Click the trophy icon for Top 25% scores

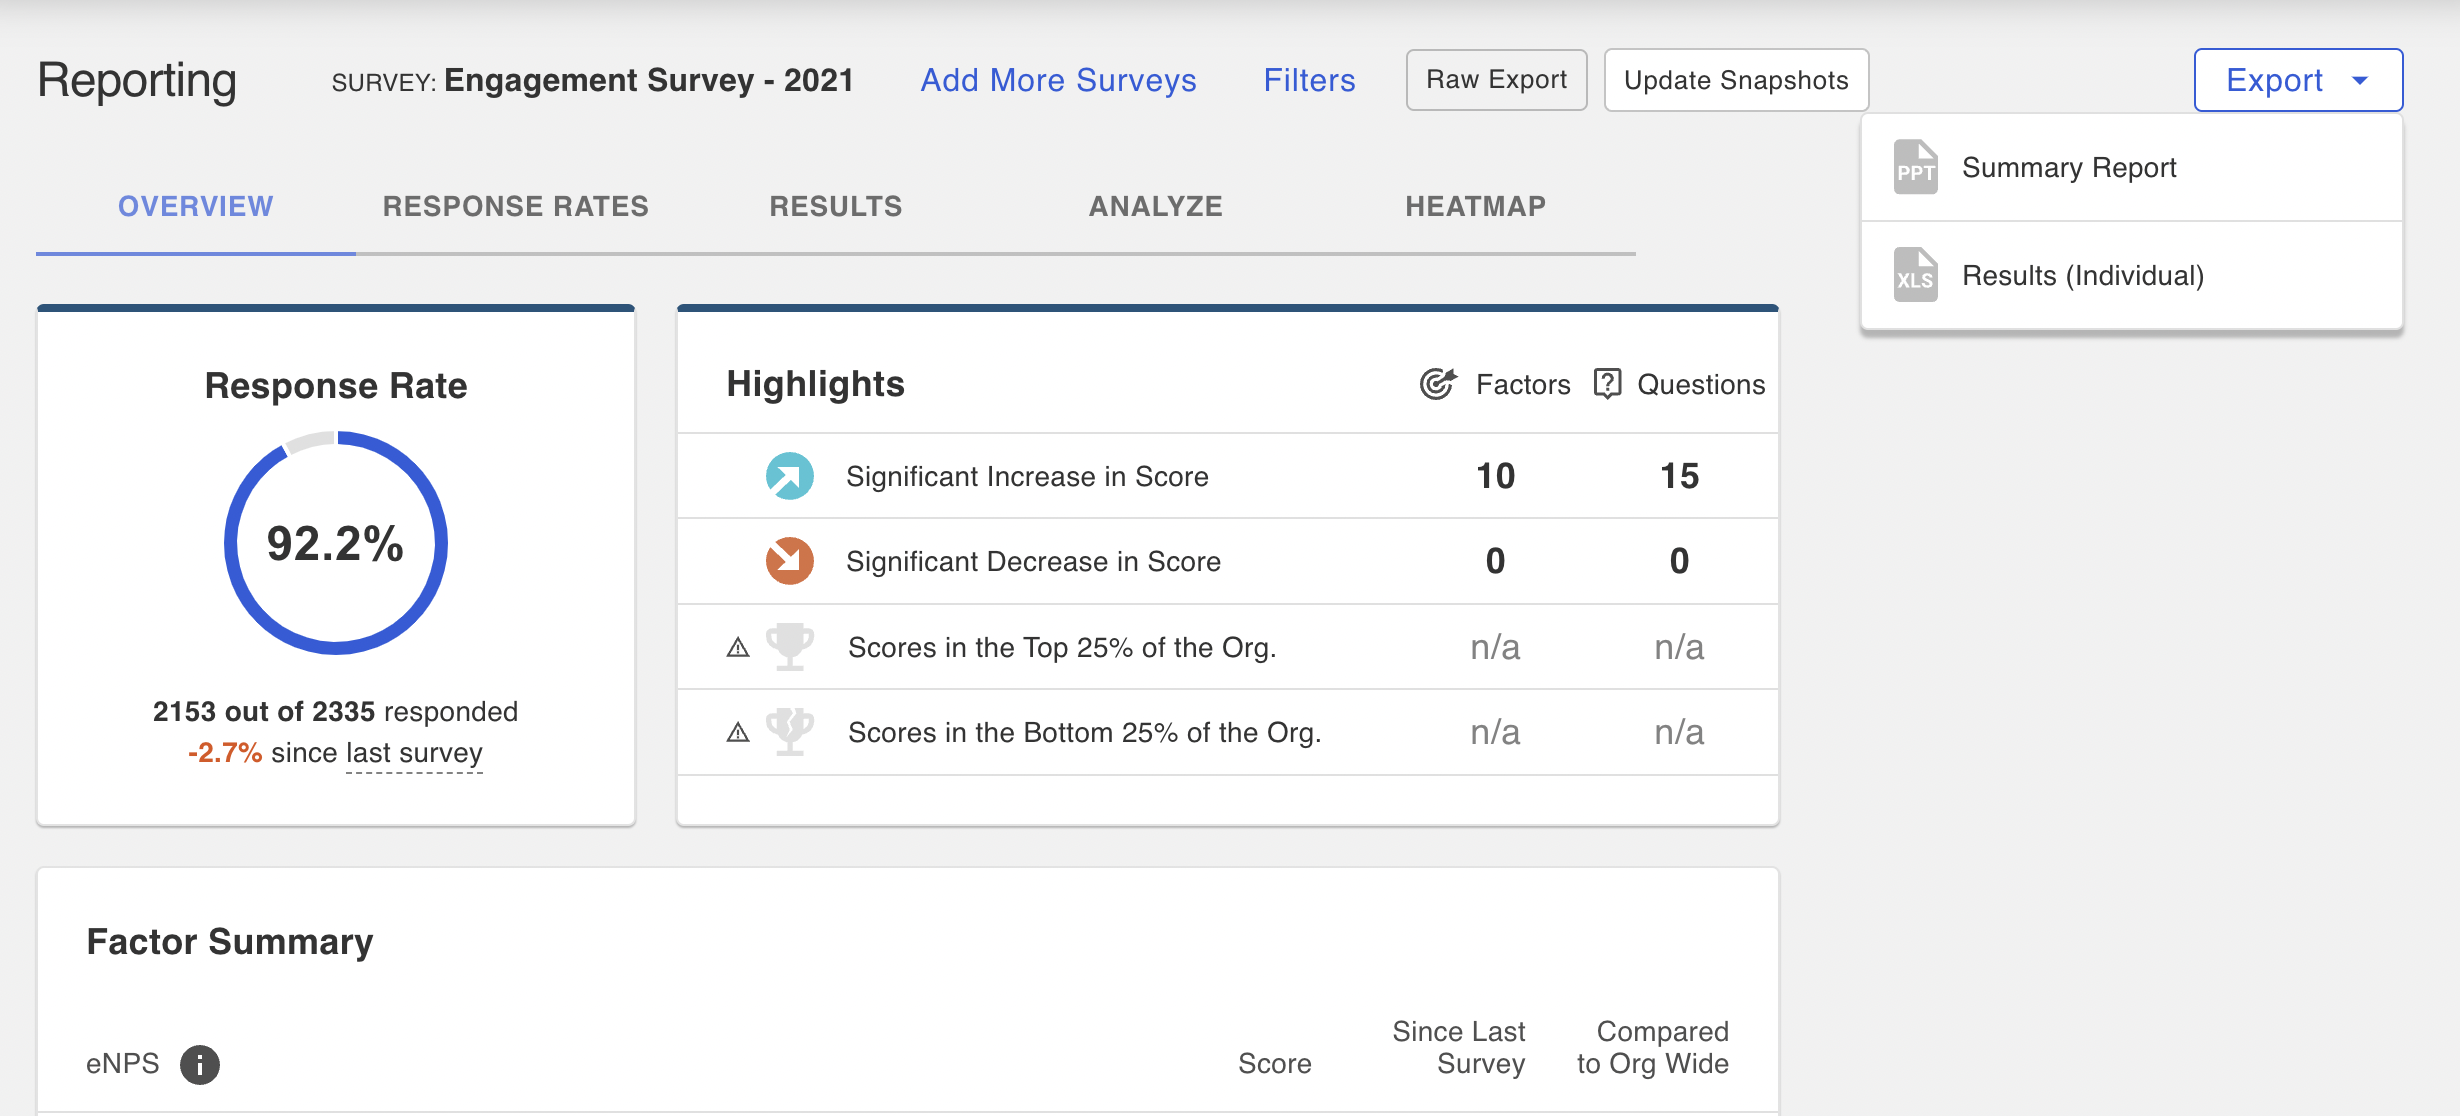click(x=790, y=647)
